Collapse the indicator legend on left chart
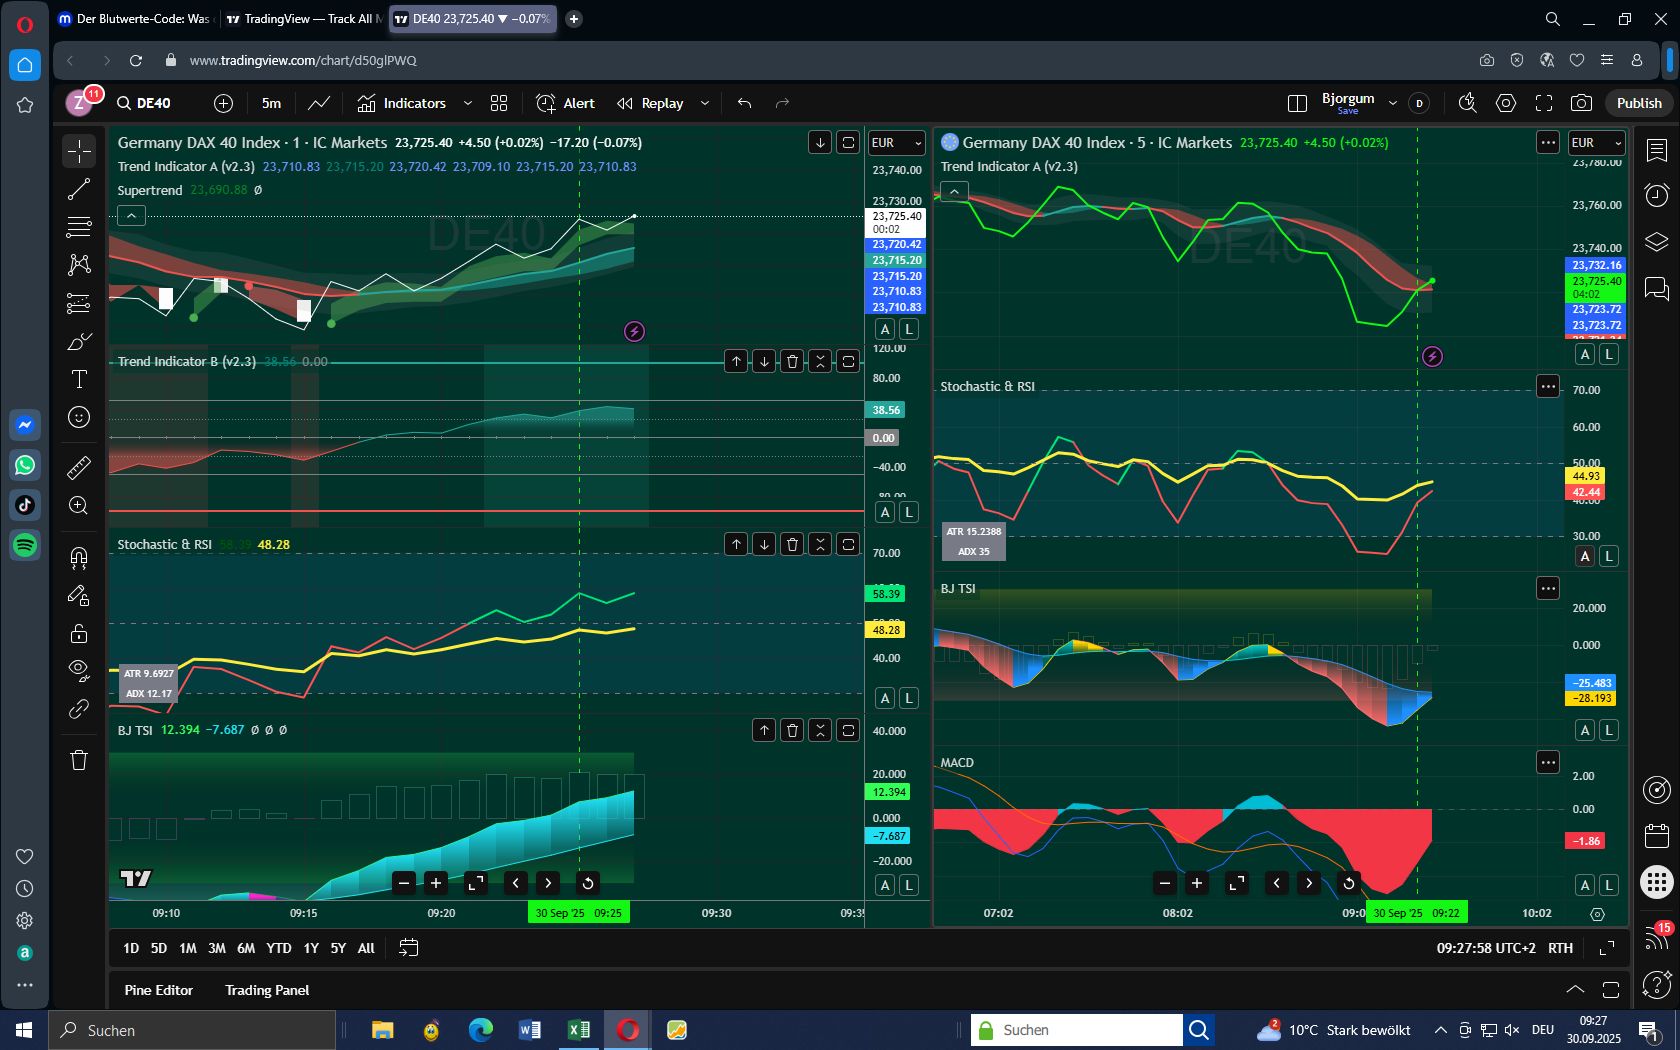This screenshot has height=1050, width=1680. pyautogui.click(x=131, y=215)
